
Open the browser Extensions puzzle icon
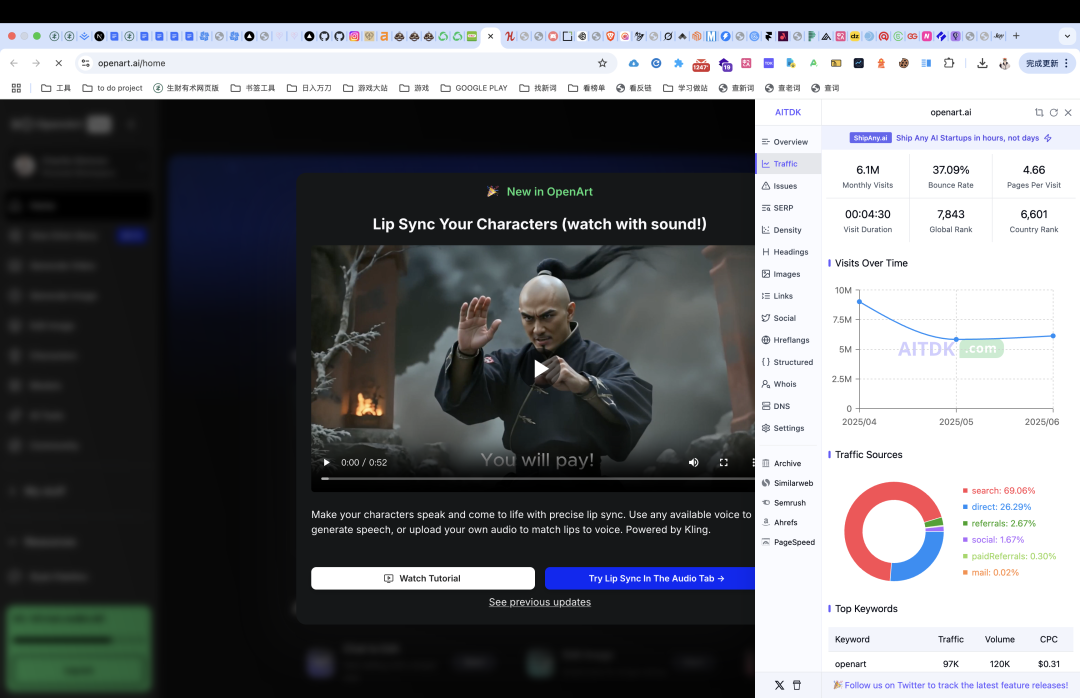click(949, 63)
